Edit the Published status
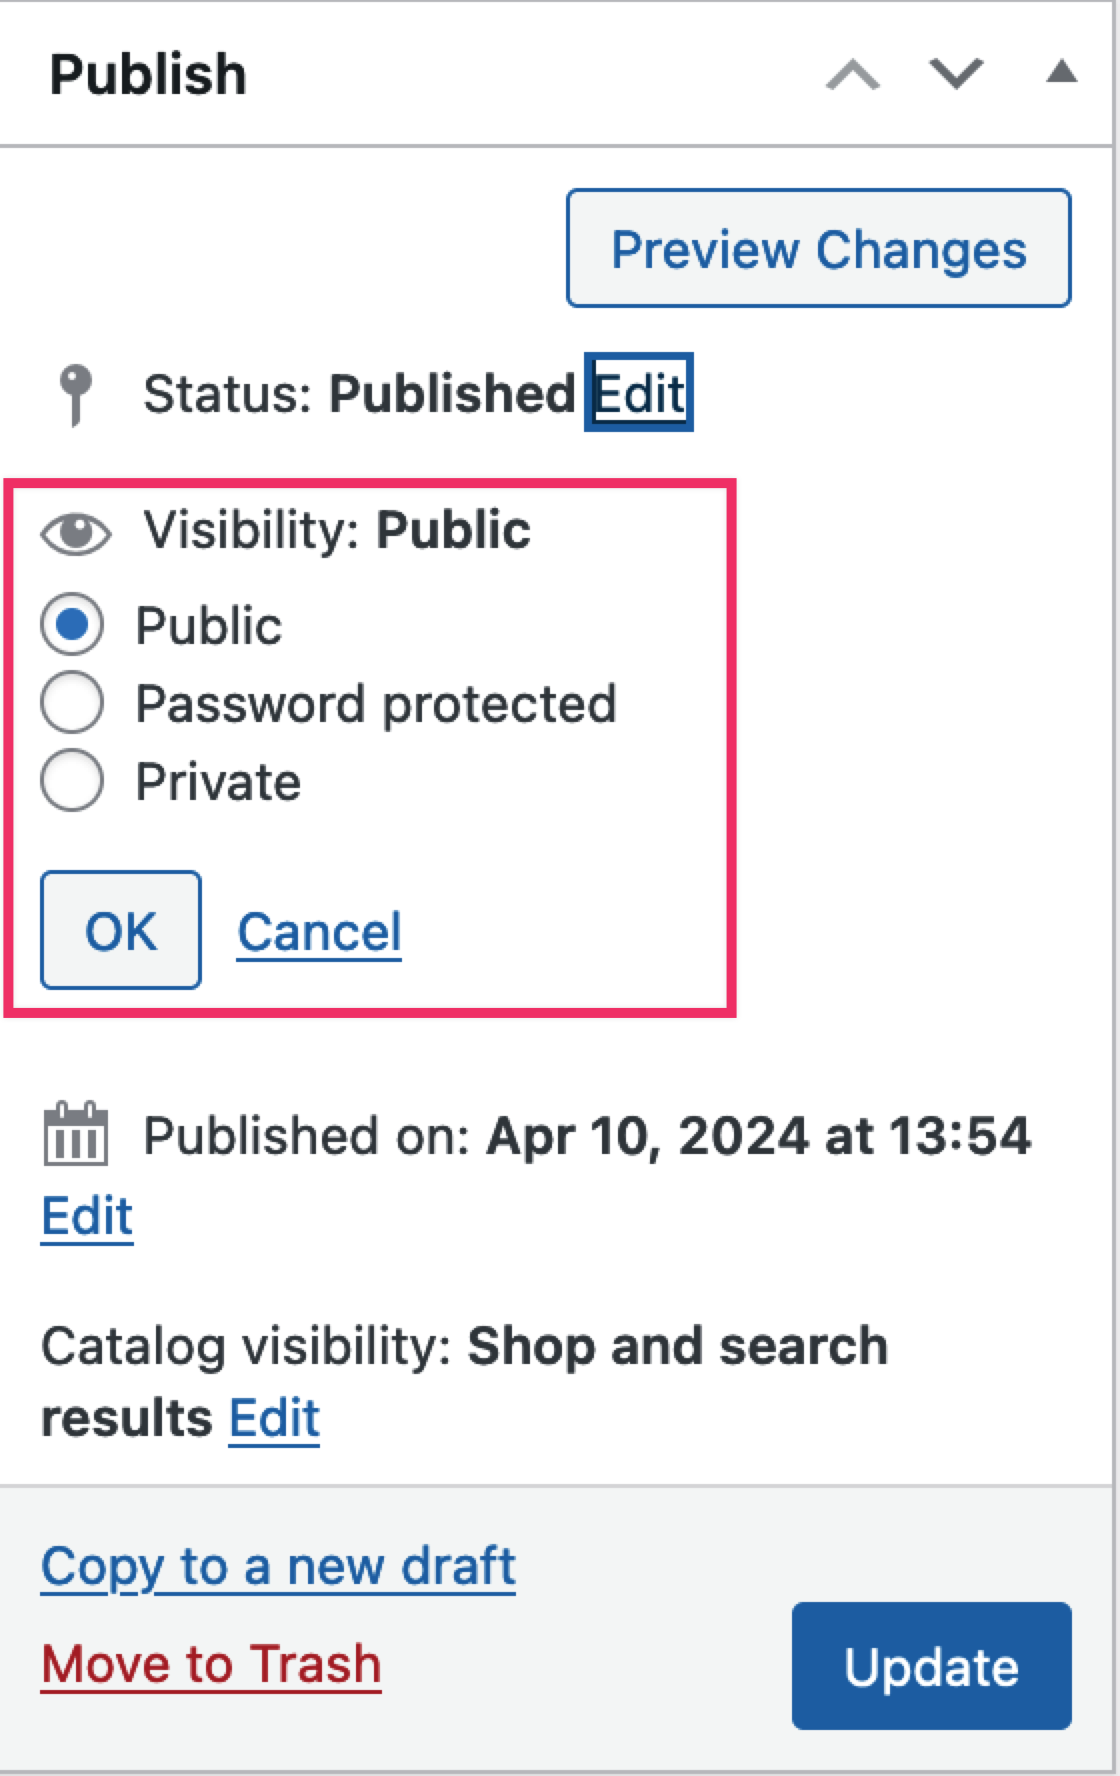This screenshot has width=1120, height=1776. click(639, 393)
